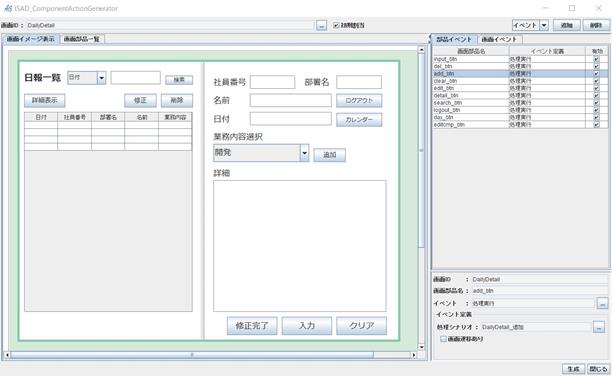Toggle the 有効 checkbox for detail_btn

pyautogui.click(x=596, y=96)
